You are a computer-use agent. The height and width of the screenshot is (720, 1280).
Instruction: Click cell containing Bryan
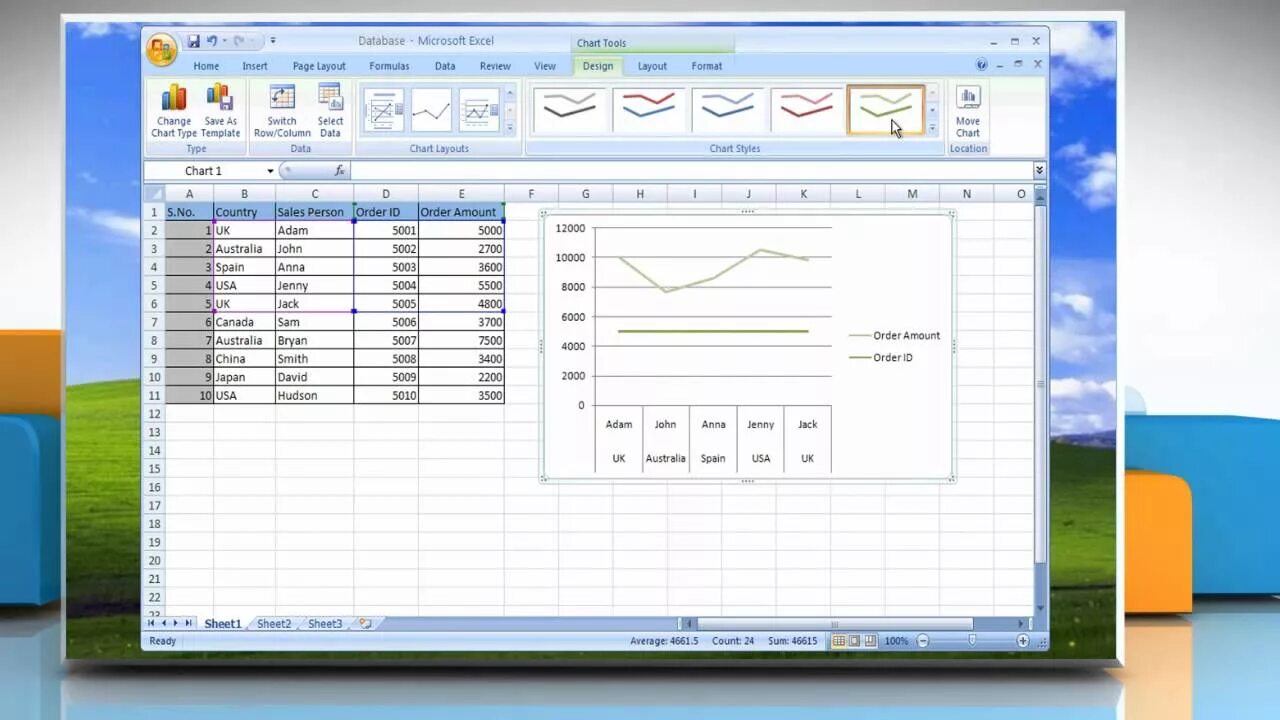point(314,340)
